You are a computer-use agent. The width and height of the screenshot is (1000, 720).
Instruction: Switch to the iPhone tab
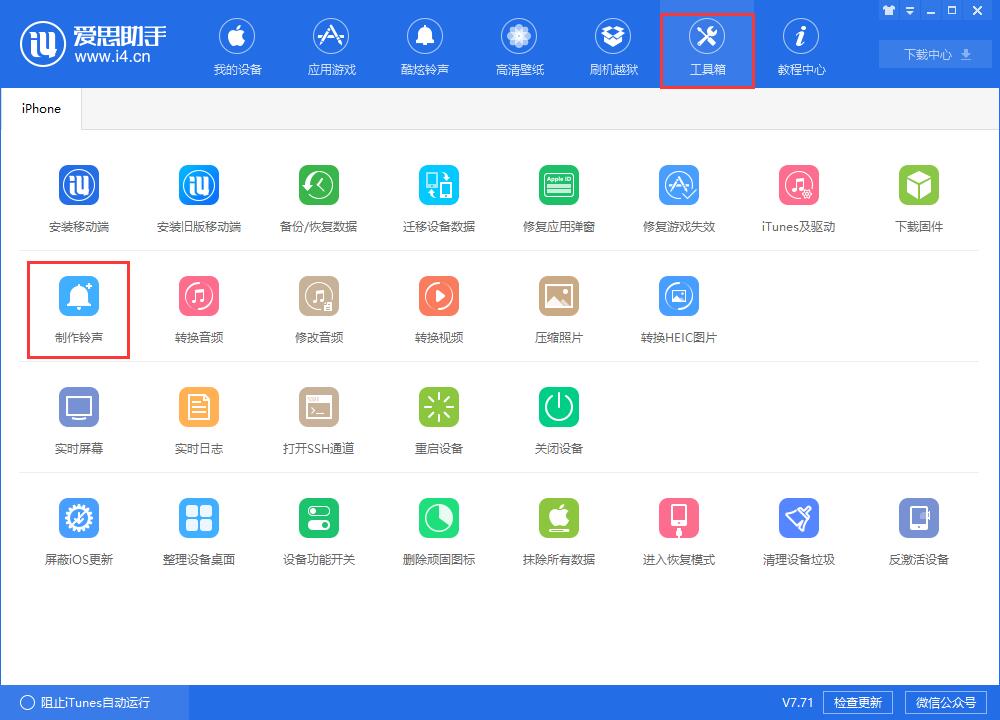[40, 107]
